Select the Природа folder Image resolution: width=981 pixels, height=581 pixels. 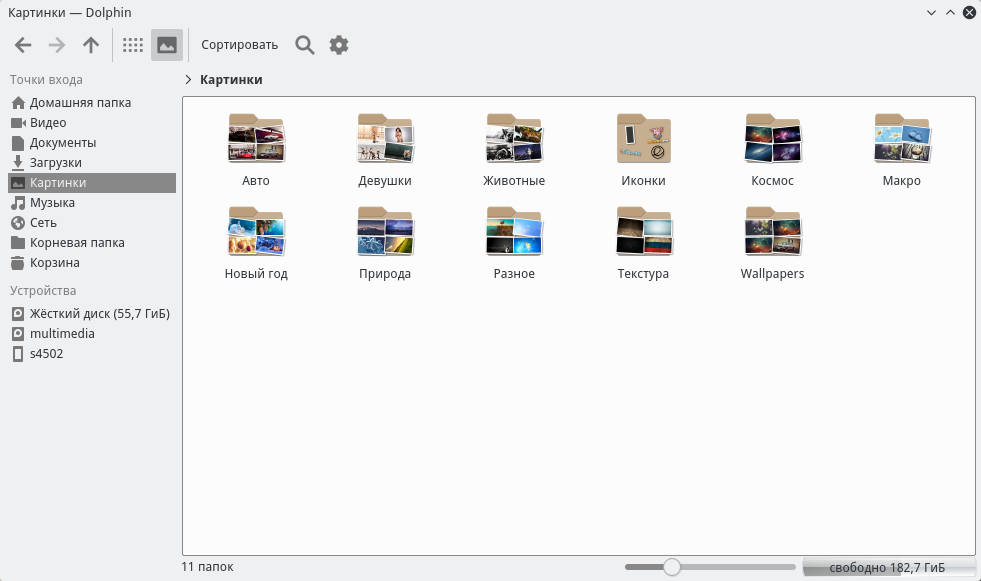[385, 243]
